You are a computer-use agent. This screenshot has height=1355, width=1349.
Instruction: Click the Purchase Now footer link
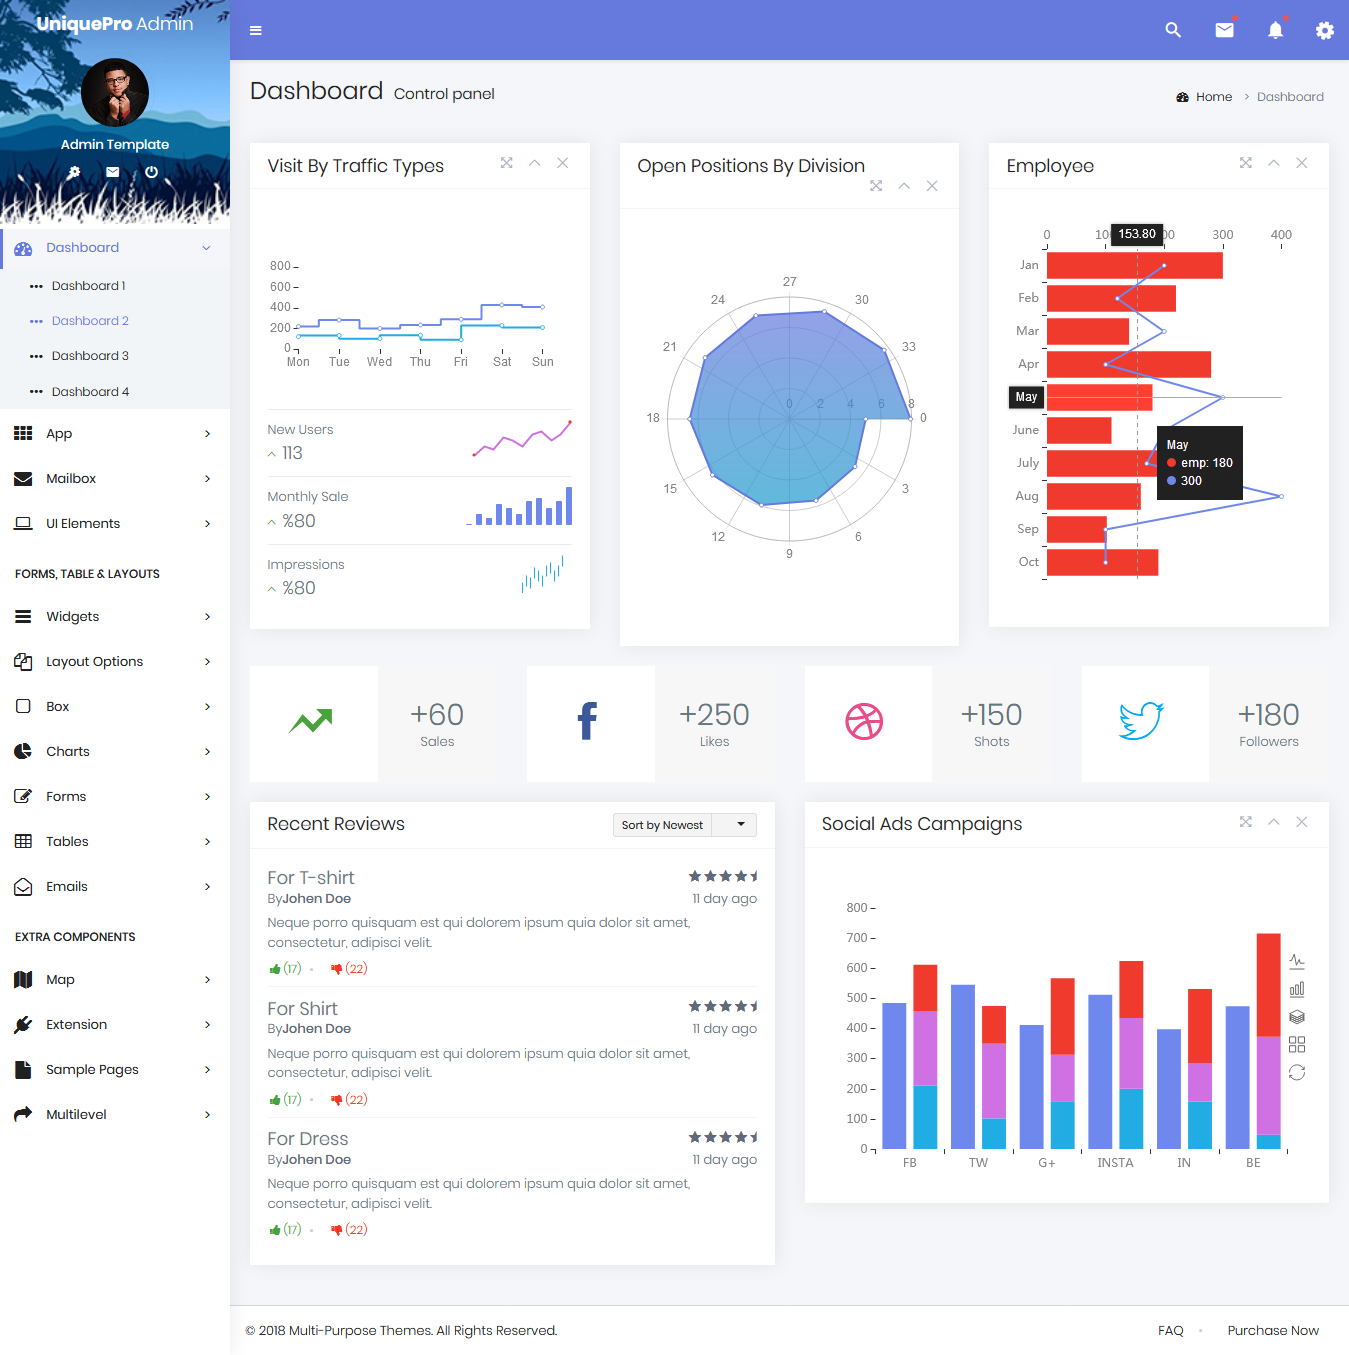[1273, 1331]
